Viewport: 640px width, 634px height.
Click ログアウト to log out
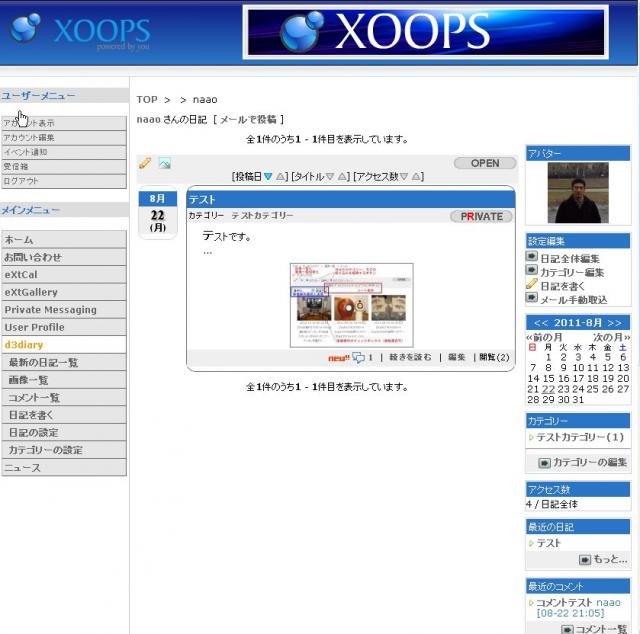pyautogui.click(x=64, y=181)
